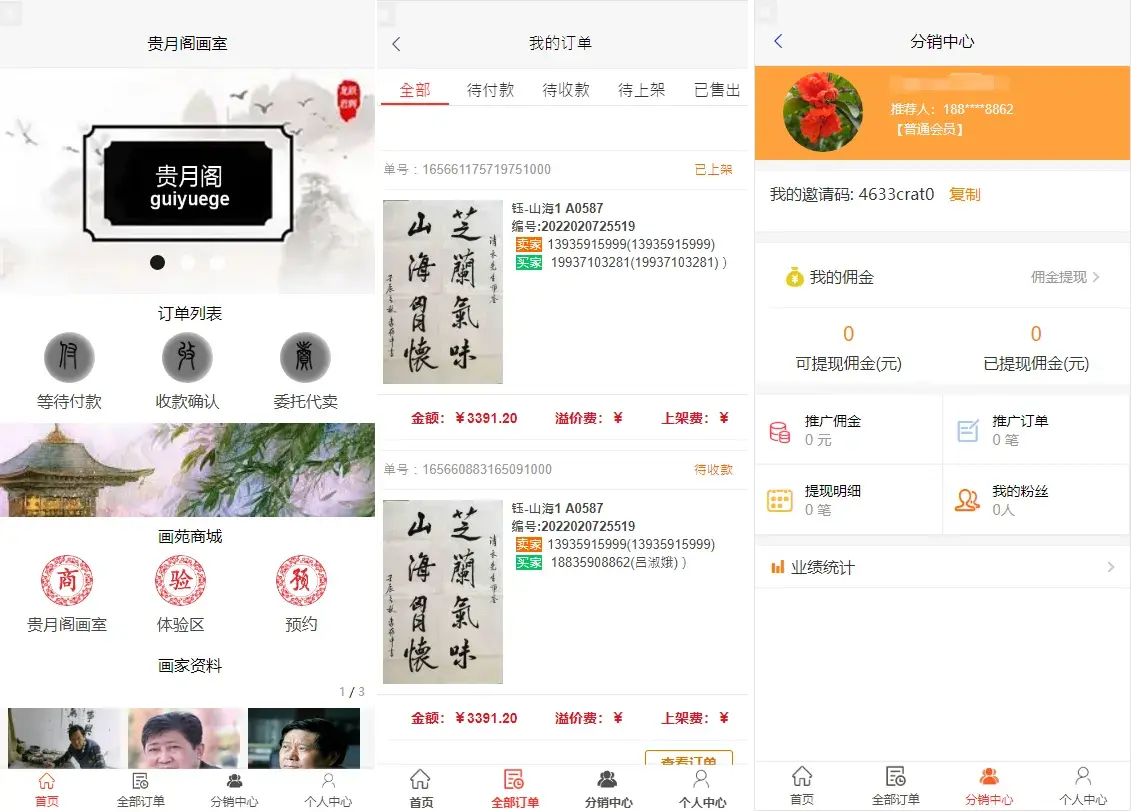This screenshot has width=1131, height=812.
Task: Tap the 画家资料 section heading
Action: (x=190, y=666)
